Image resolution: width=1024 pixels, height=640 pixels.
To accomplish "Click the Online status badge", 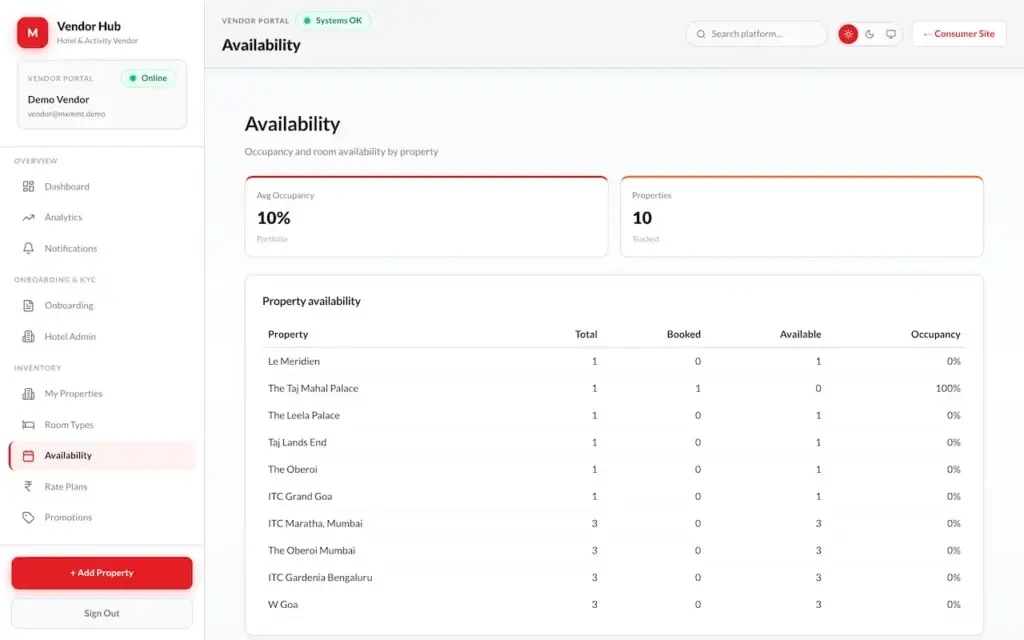I will pyautogui.click(x=148, y=78).
